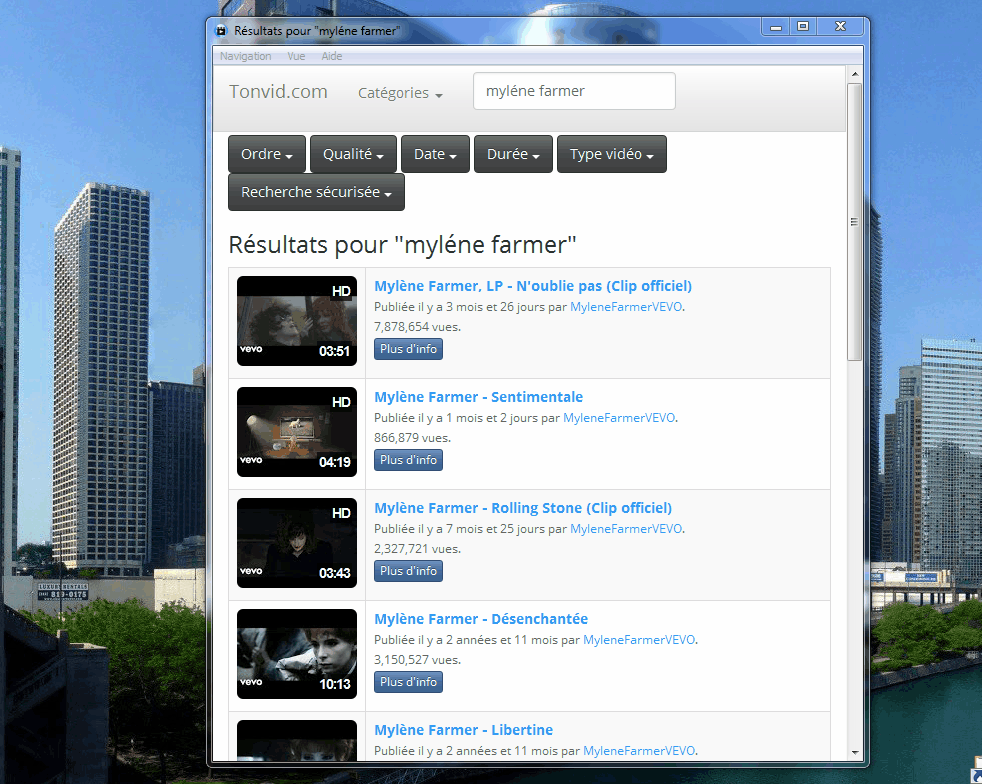Click the scrollbar up arrow
Viewport: 982px width, 784px height.
[x=855, y=74]
